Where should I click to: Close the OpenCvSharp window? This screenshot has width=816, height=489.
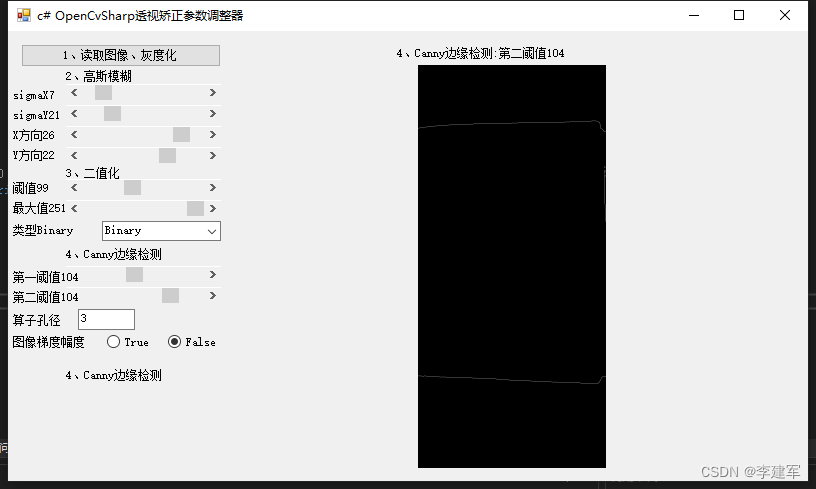[x=785, y=16]
